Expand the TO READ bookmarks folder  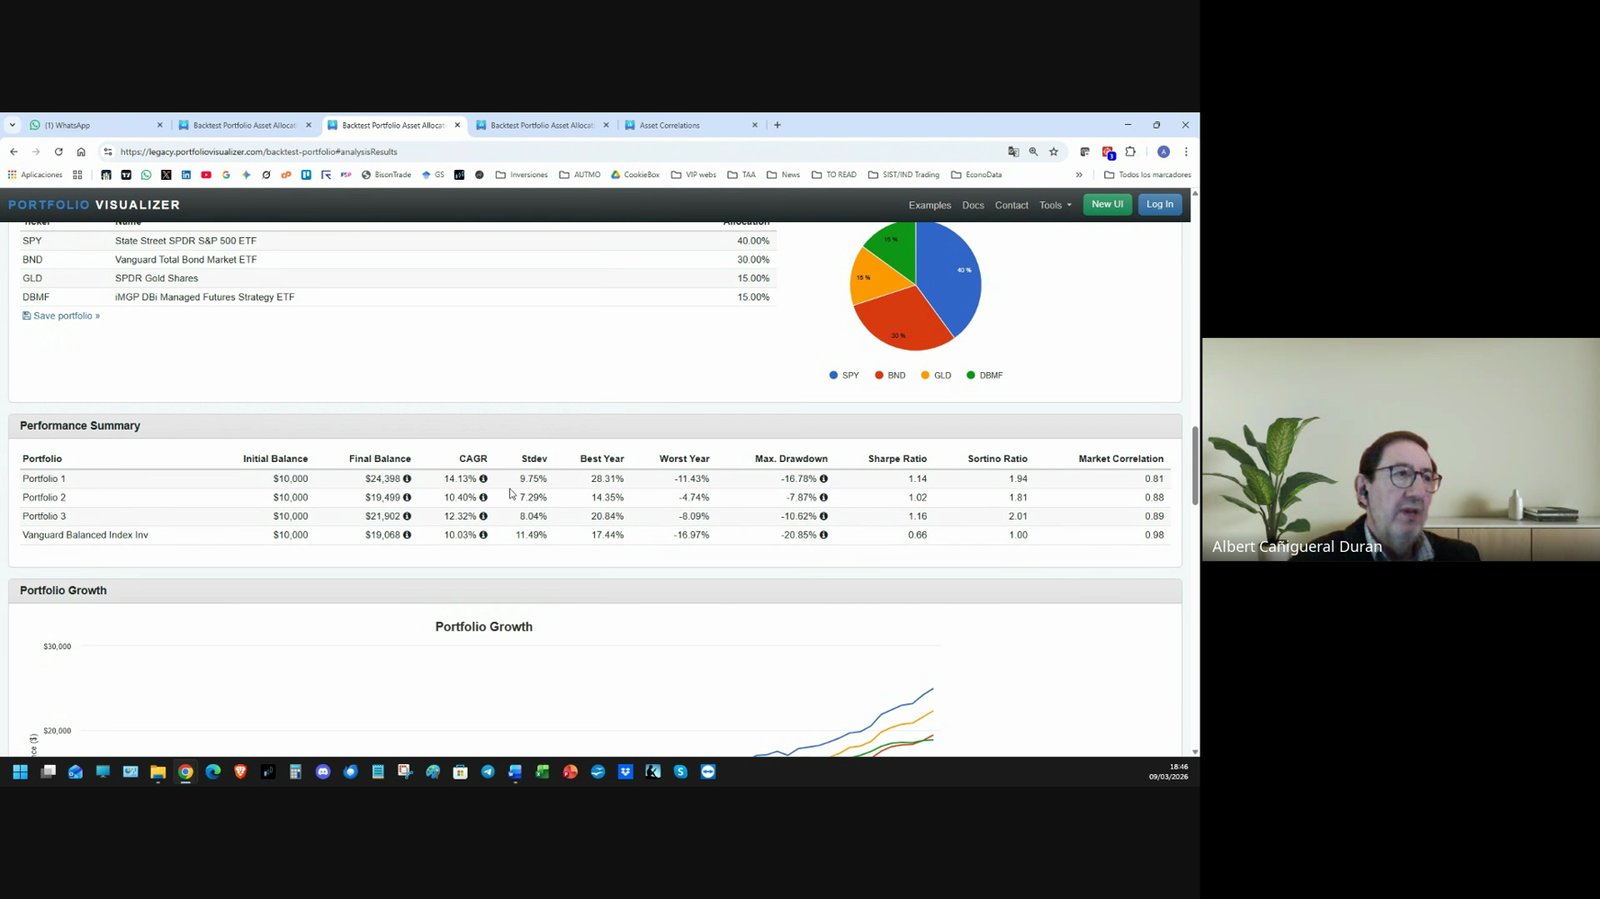coord(834,175)
